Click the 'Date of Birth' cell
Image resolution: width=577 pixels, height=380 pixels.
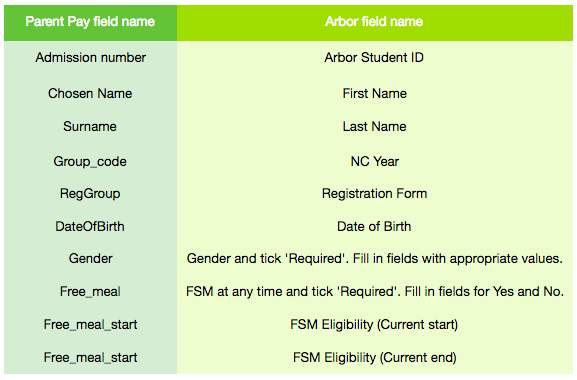click(x=375, y=226)
